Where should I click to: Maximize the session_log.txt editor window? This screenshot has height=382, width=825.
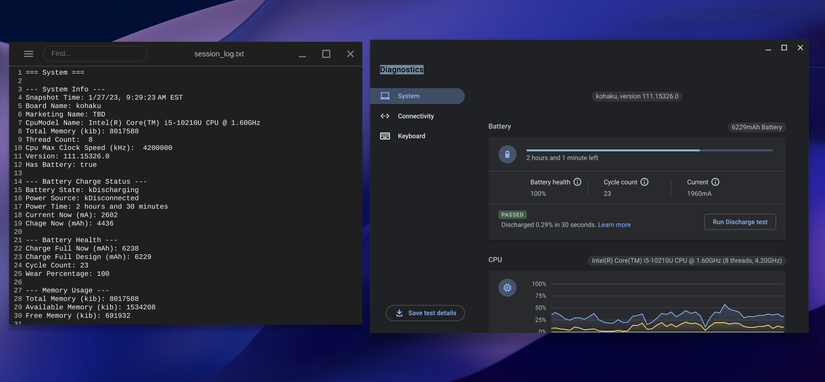[x=326, y=54]
